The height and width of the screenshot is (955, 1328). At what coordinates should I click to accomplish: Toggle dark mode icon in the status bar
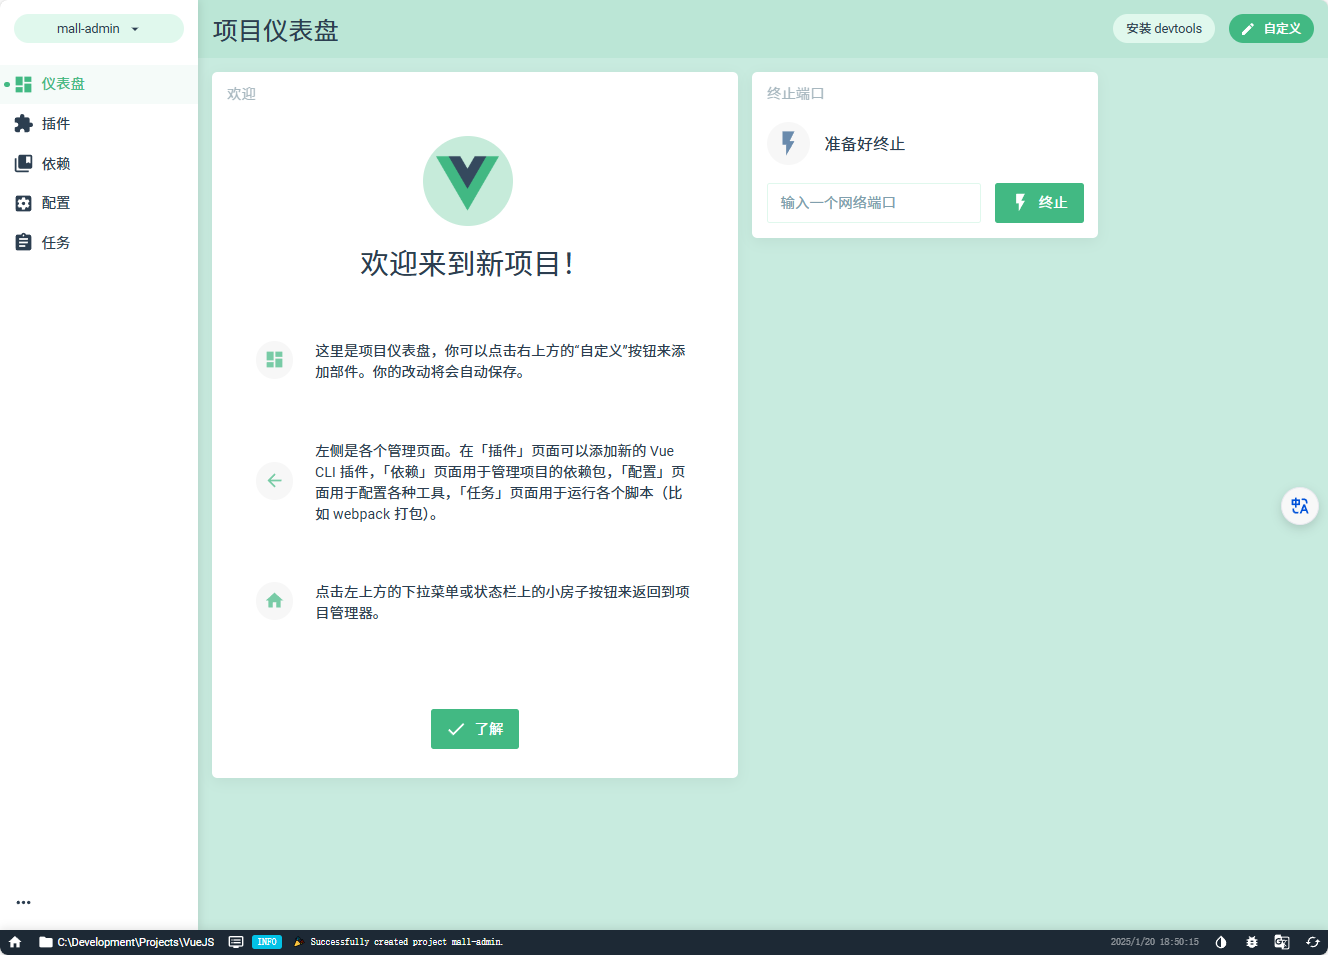(x=1221, y=942)
